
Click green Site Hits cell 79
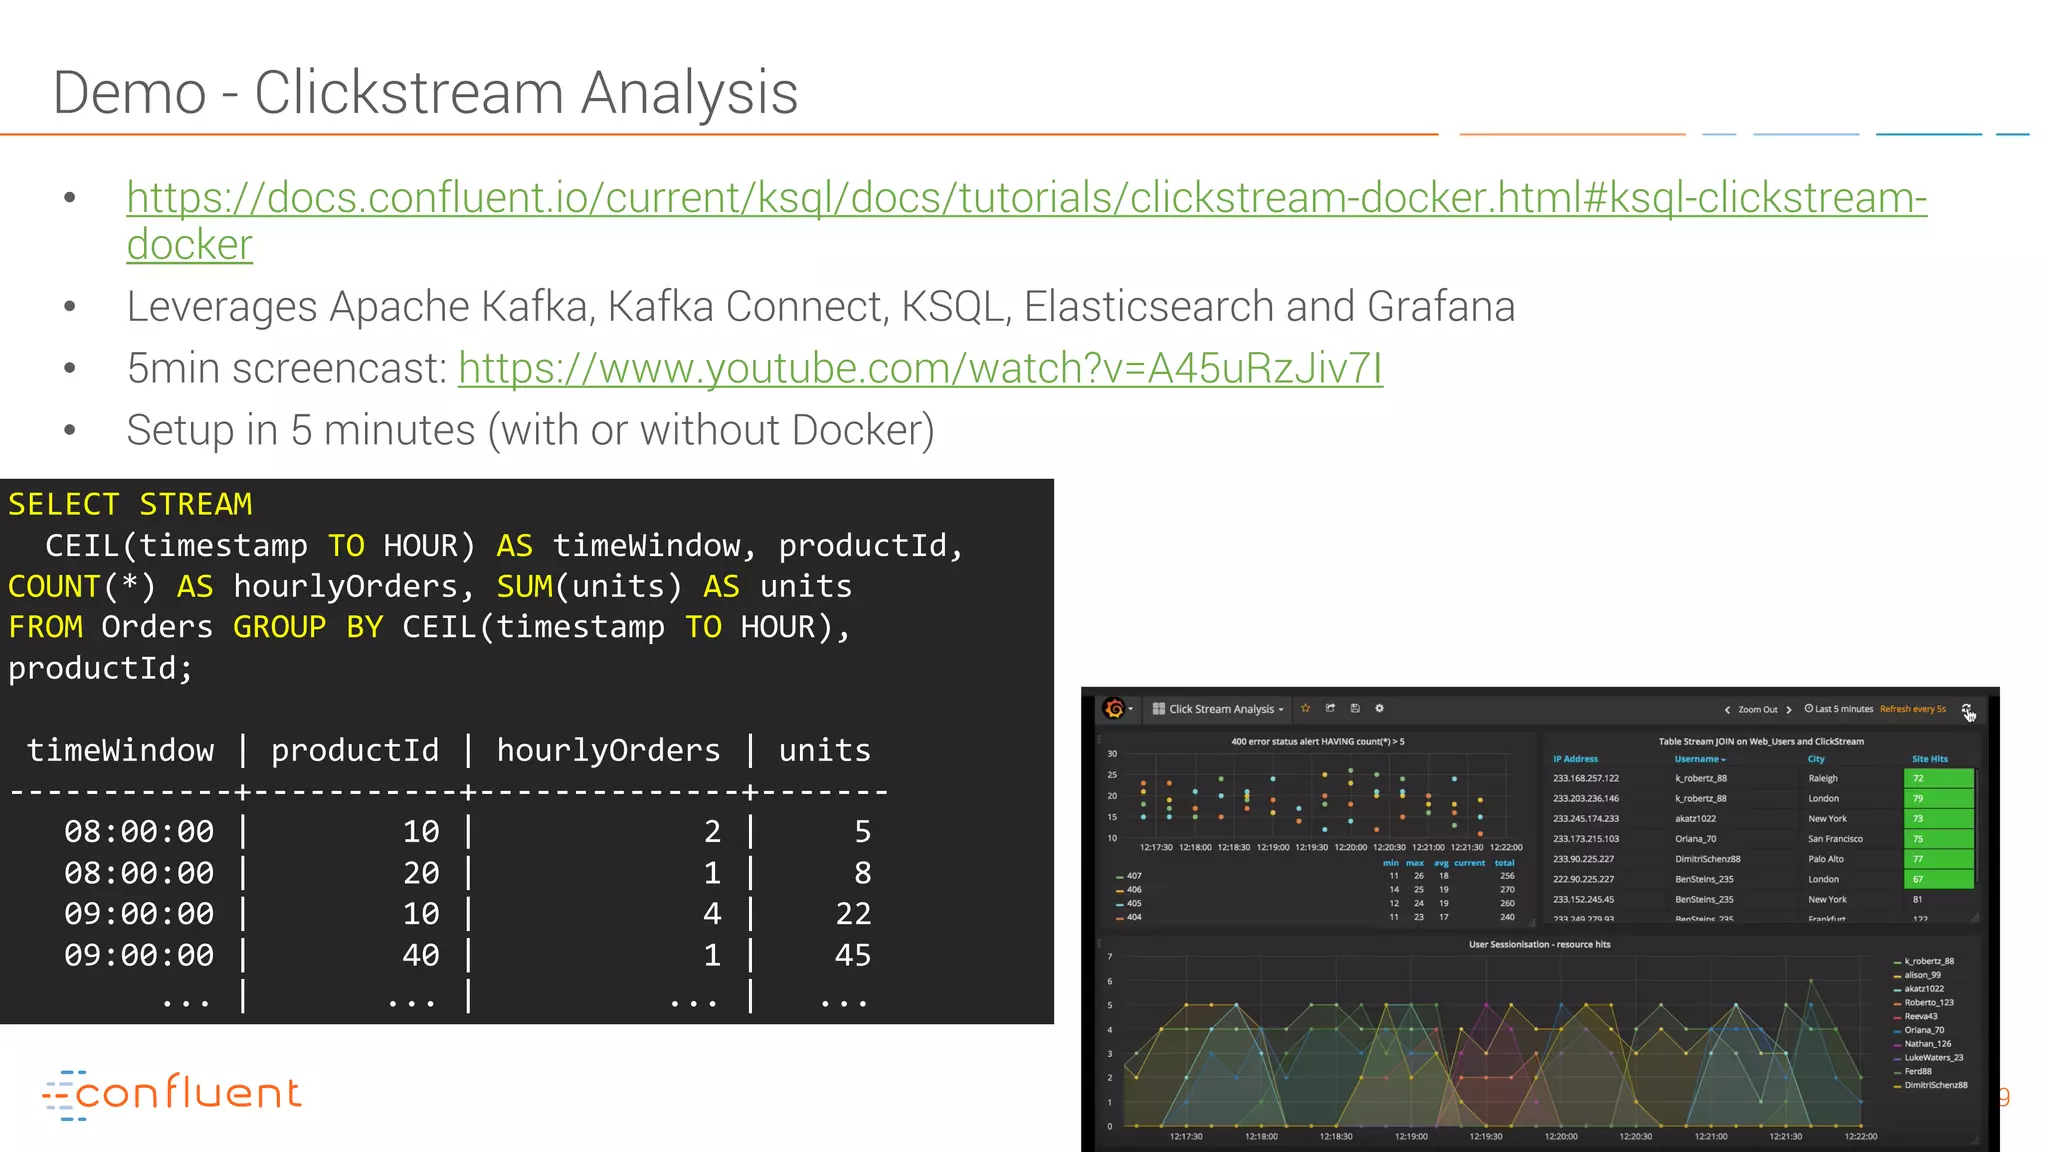coord(1939,799)
